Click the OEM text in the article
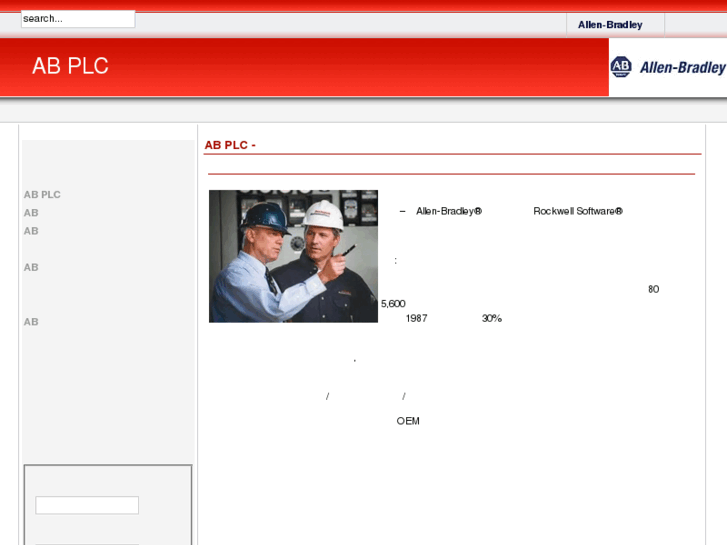 coord(408,421)
